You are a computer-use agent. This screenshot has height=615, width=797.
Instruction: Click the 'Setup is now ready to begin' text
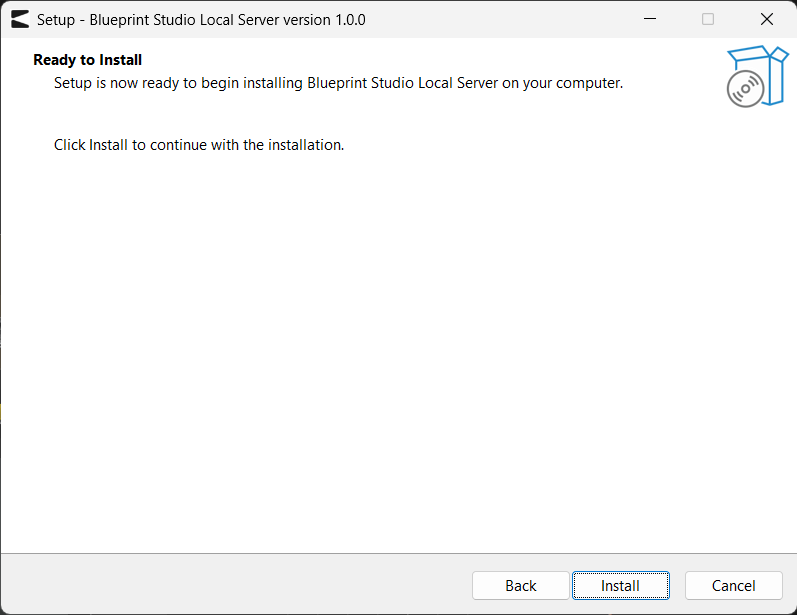click(x=339, y=83)
